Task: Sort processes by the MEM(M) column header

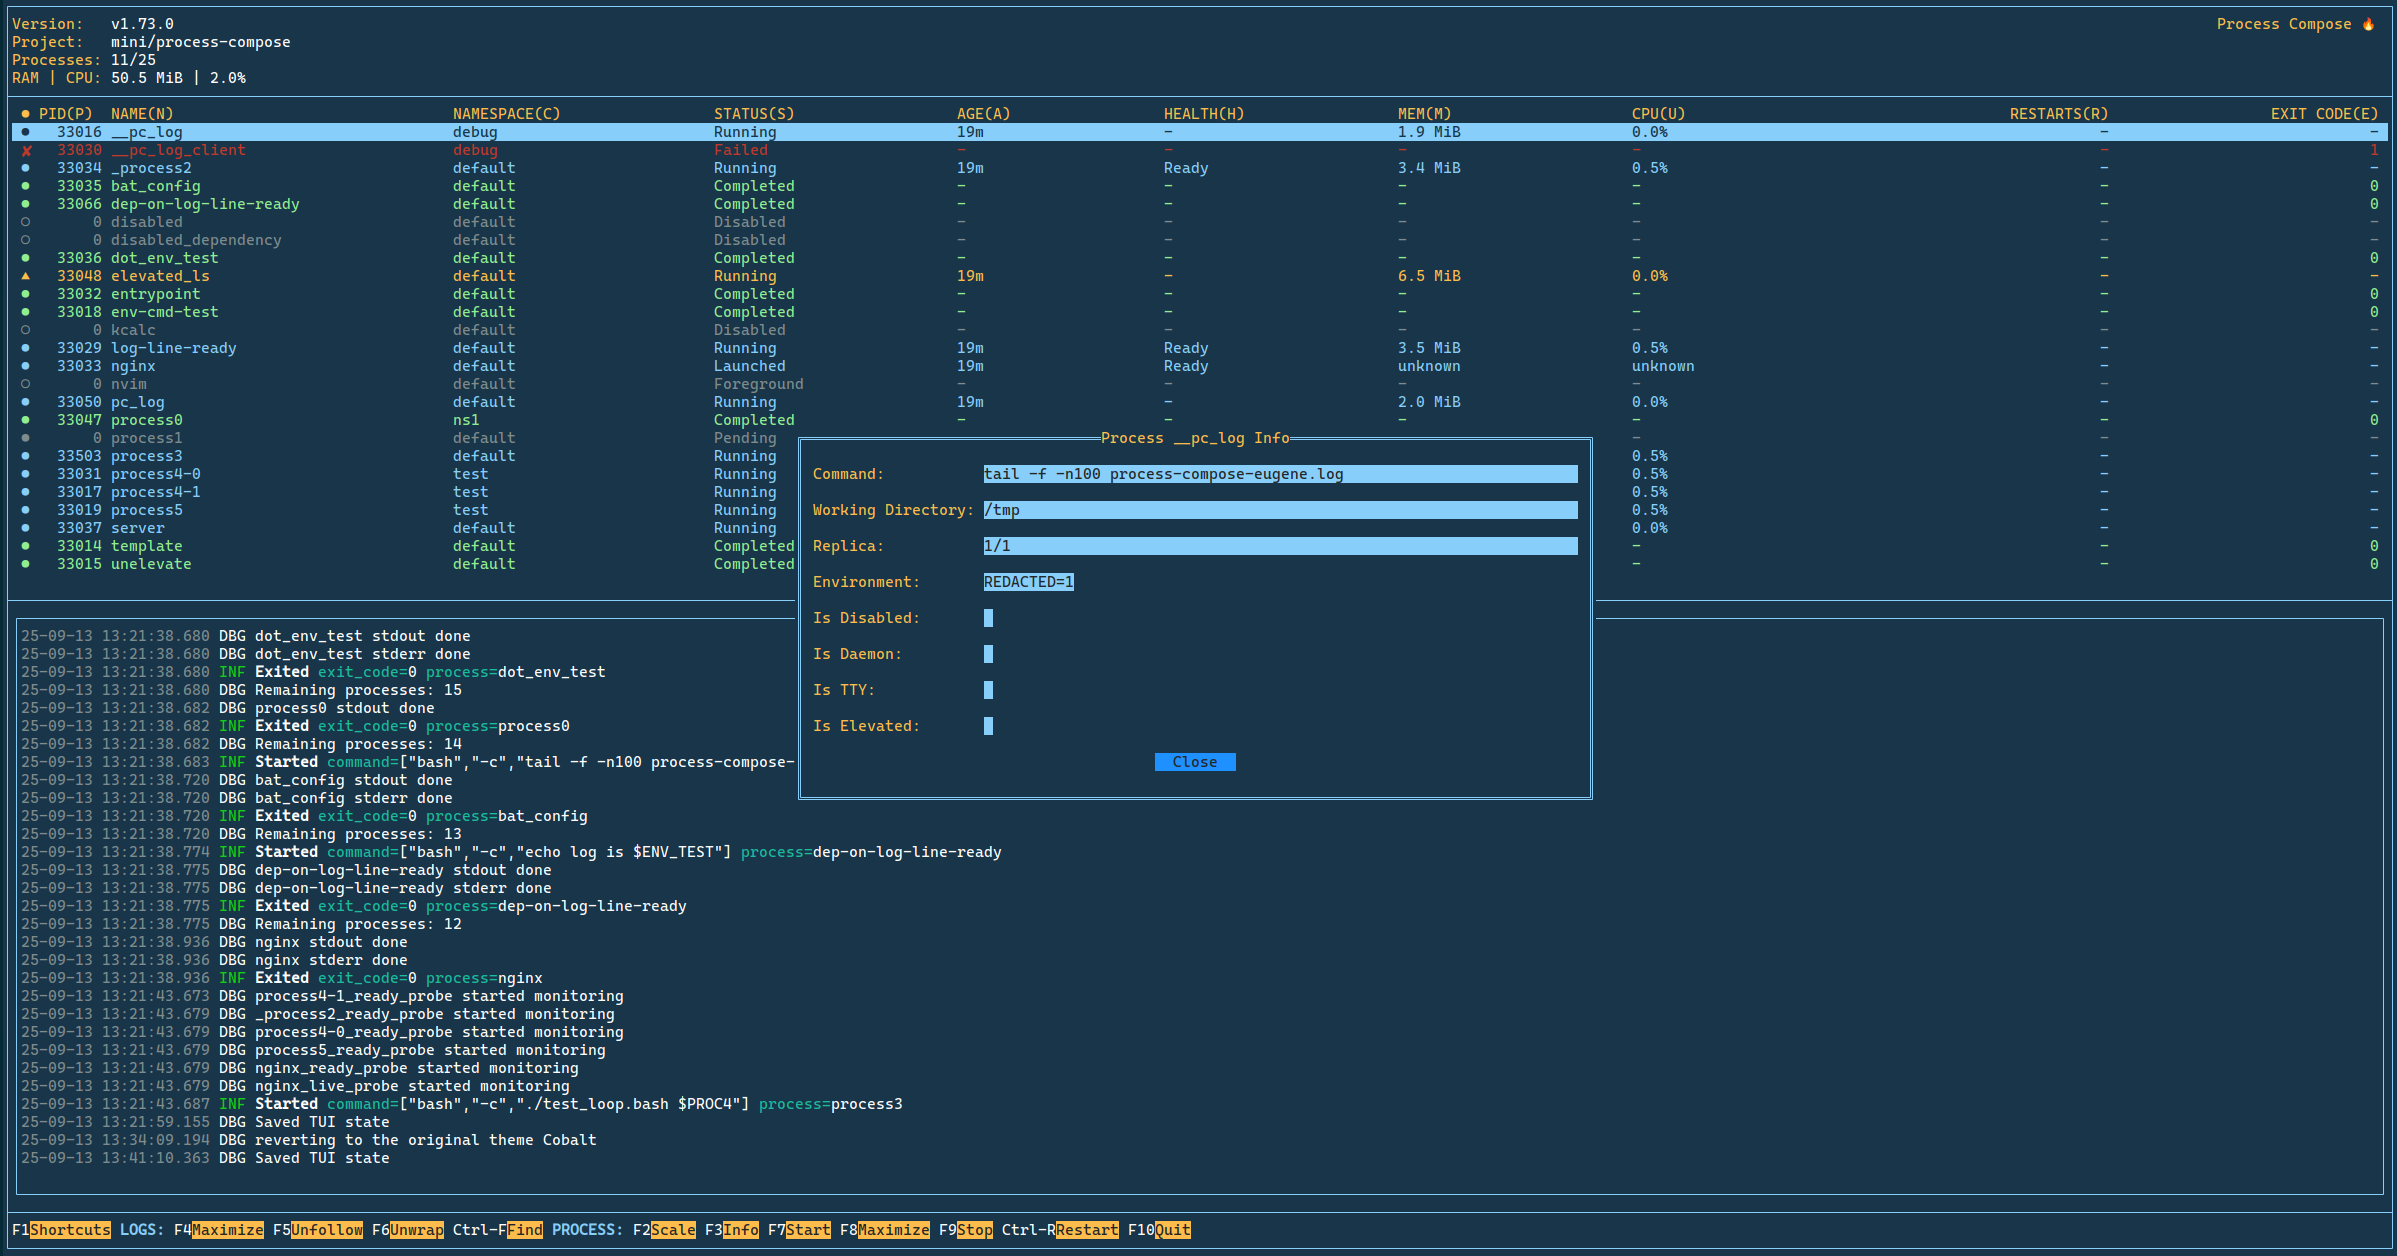Action: point(1424,114)
